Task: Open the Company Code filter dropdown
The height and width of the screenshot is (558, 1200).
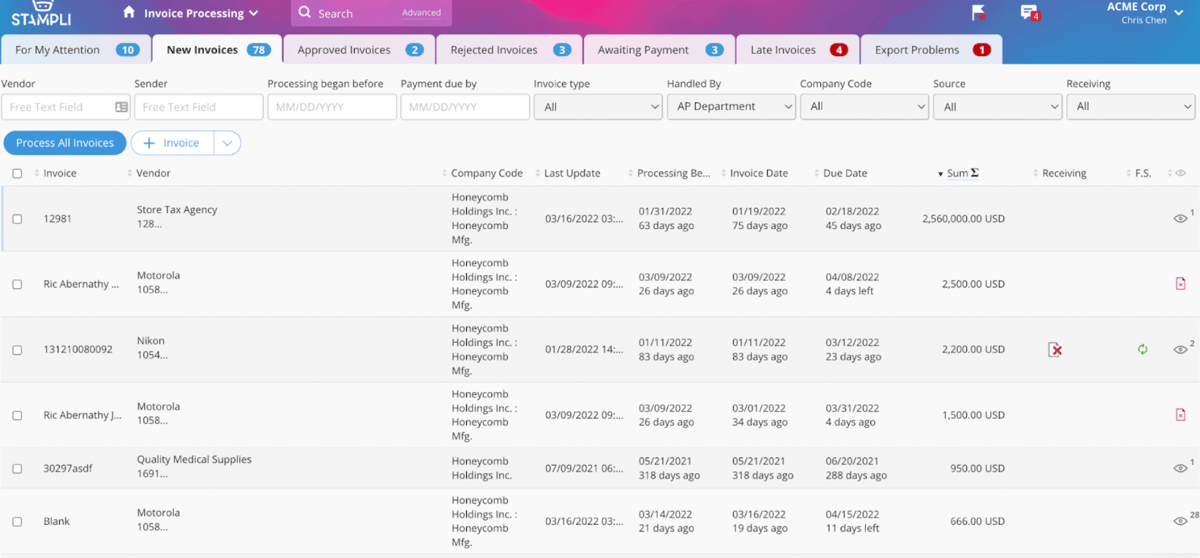Action: point(864,107)
